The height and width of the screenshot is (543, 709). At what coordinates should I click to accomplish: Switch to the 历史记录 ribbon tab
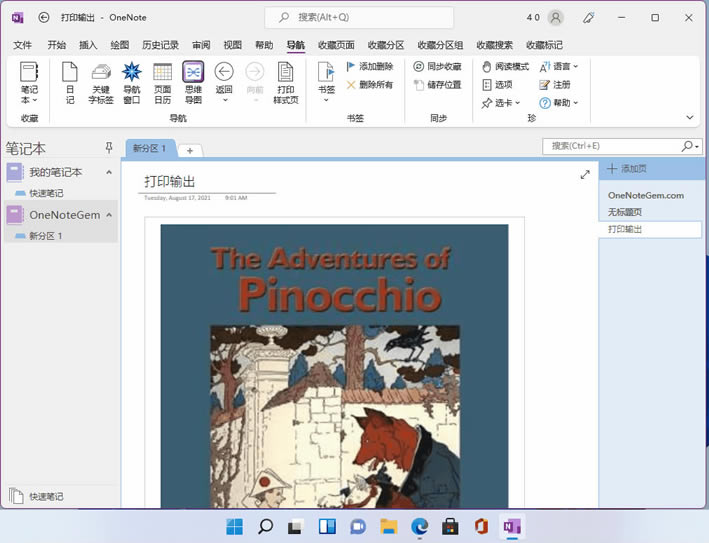(x=160, y=45)
